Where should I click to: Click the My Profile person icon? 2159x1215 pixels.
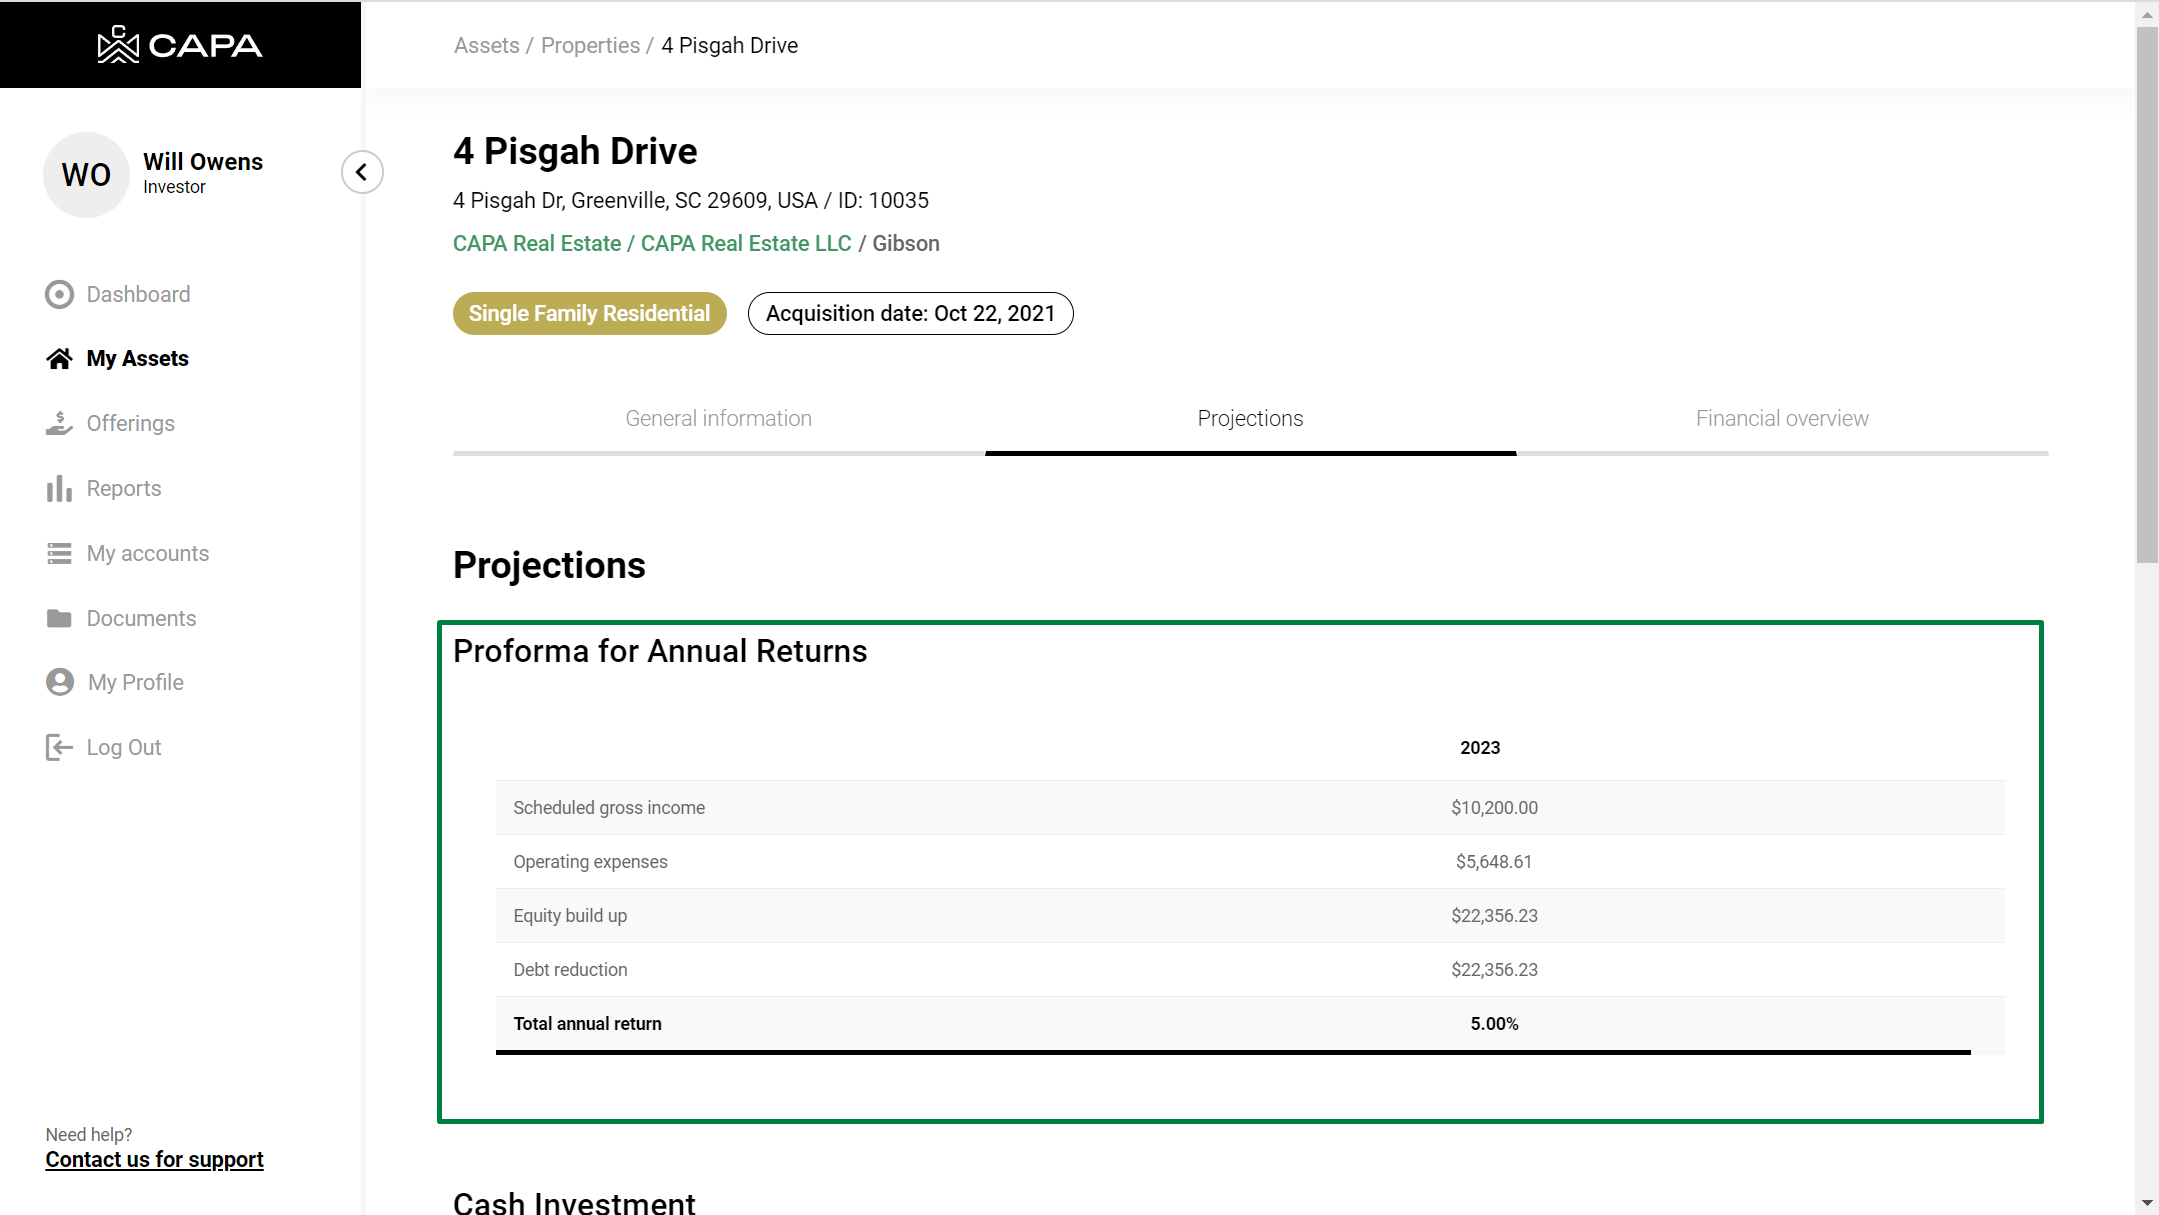click(x=60, y=683)
